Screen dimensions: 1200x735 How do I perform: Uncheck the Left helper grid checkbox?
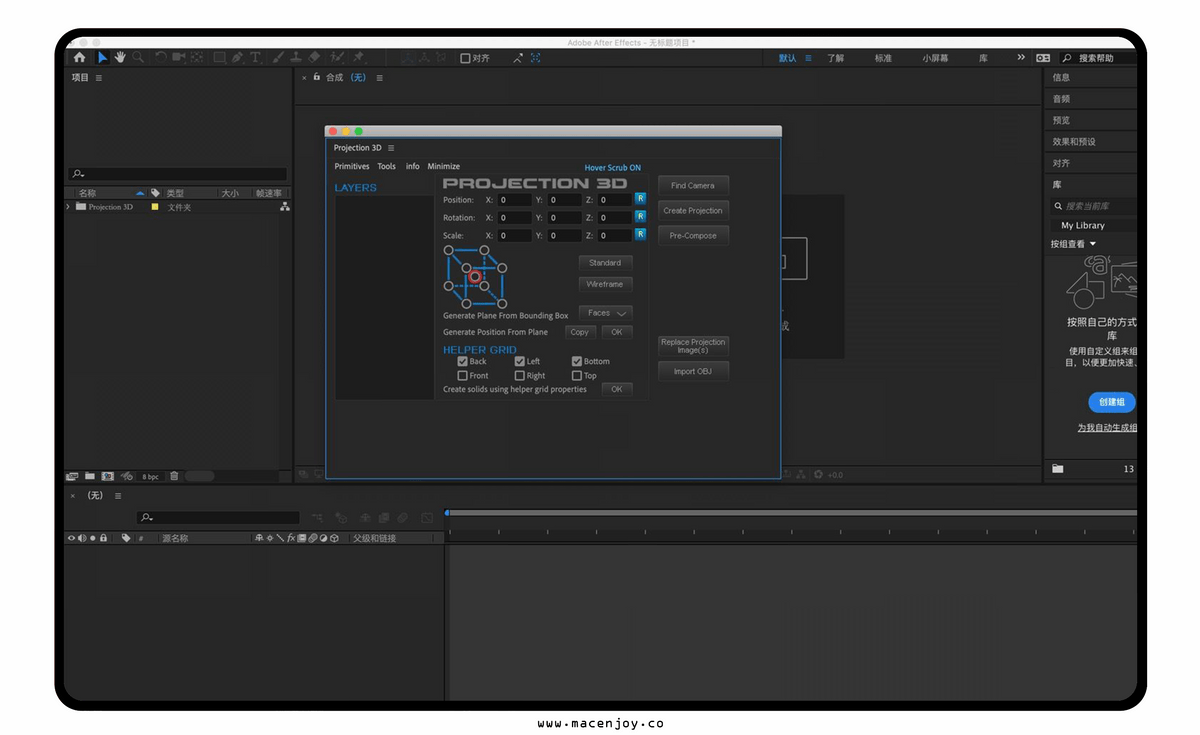[x=520, y=361]
